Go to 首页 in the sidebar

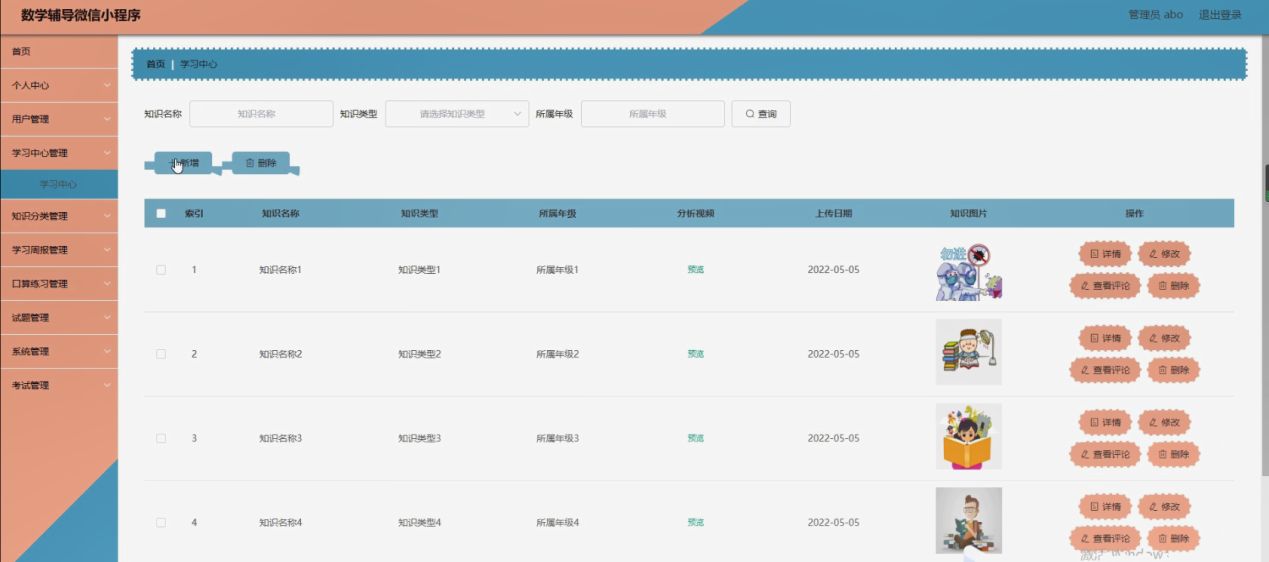59,51
